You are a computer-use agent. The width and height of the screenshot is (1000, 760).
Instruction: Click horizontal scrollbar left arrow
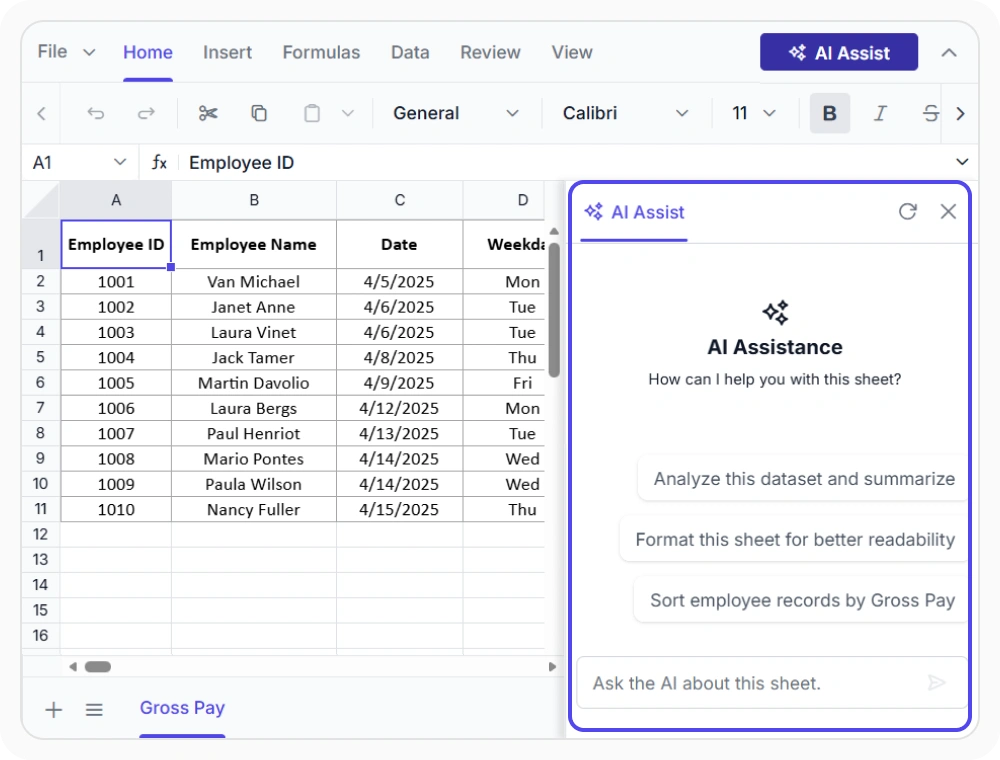click(73, 667)
